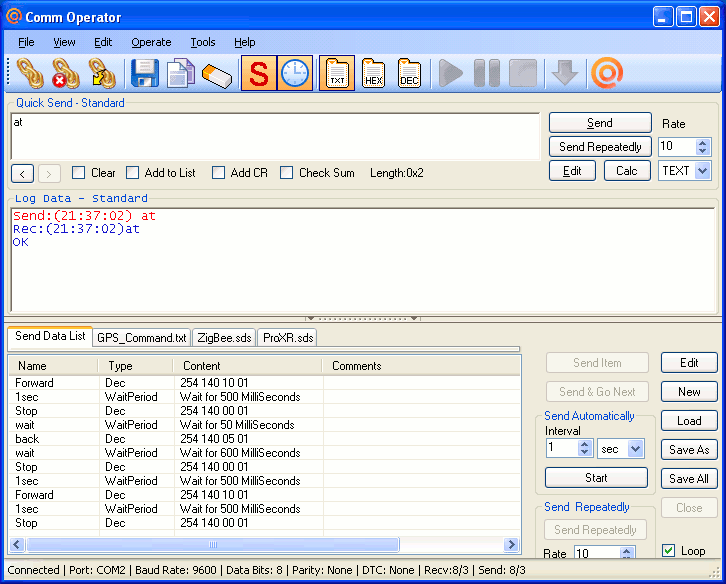Increase the Quick Send Rate spinner

pos(702,143)
